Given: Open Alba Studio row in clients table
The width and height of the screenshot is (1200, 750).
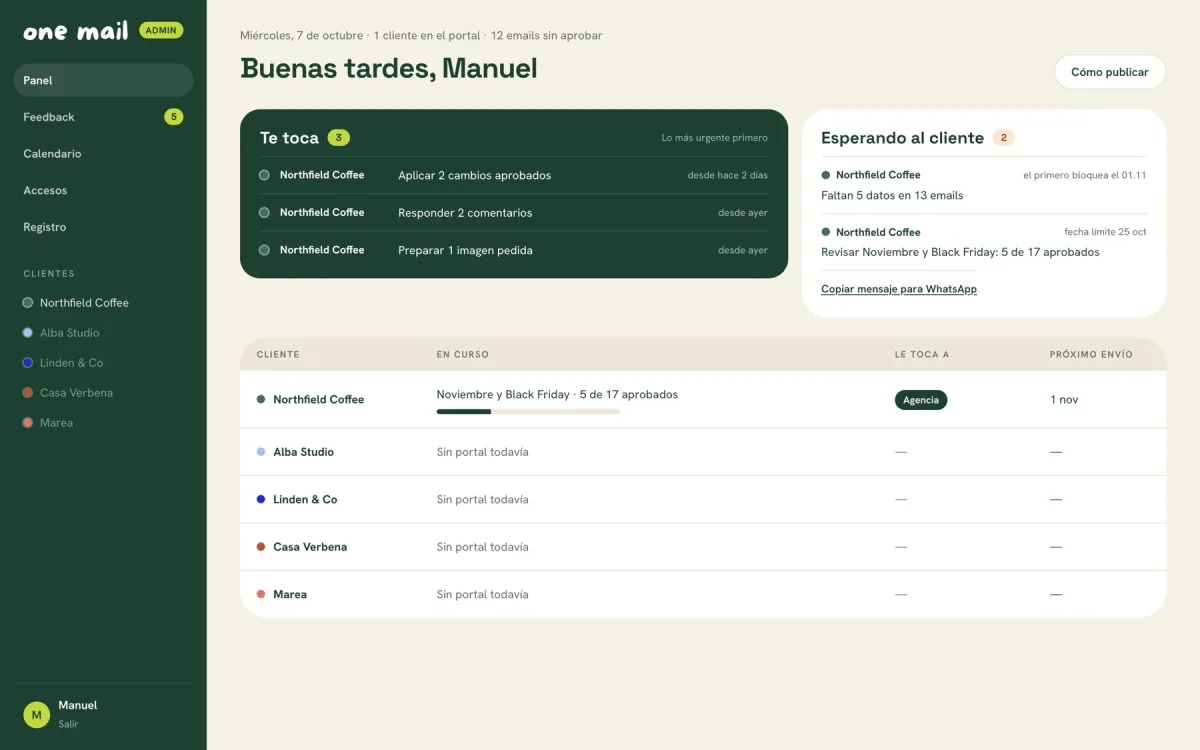Looking at the screenshot, I should click(703, 452).
